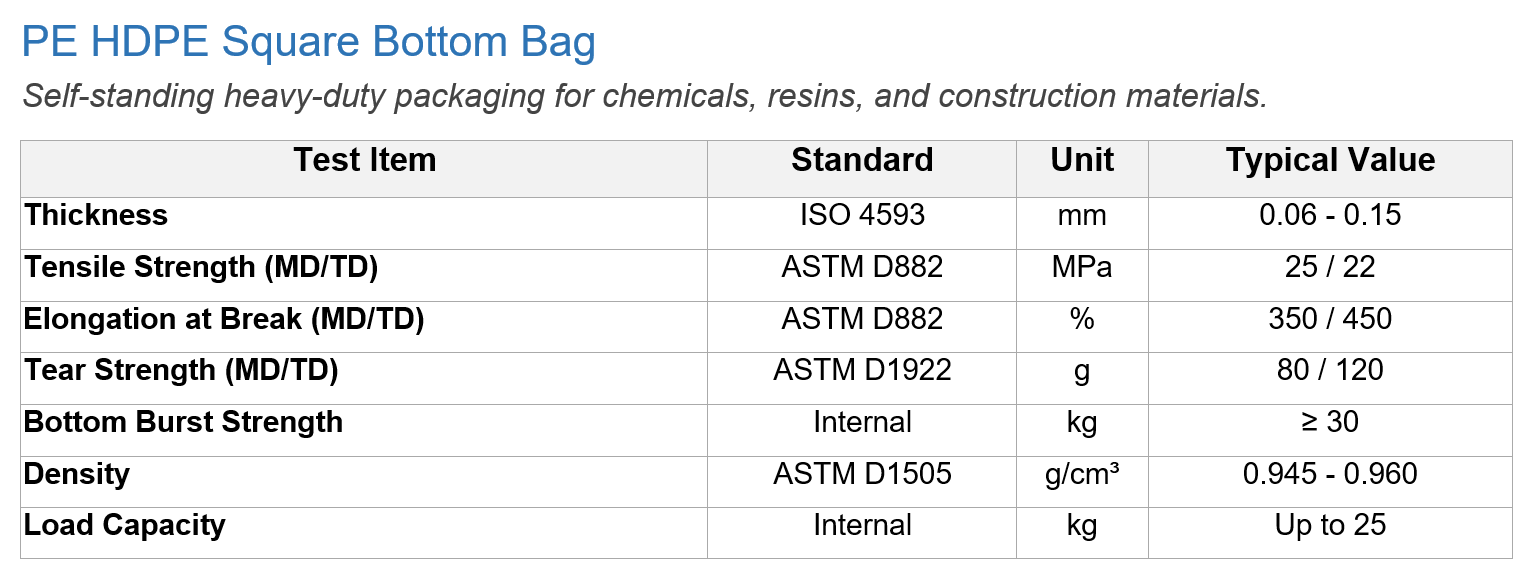Select the Thickness row label
This screenshot has height=578, width=1530.
[96, 215]
